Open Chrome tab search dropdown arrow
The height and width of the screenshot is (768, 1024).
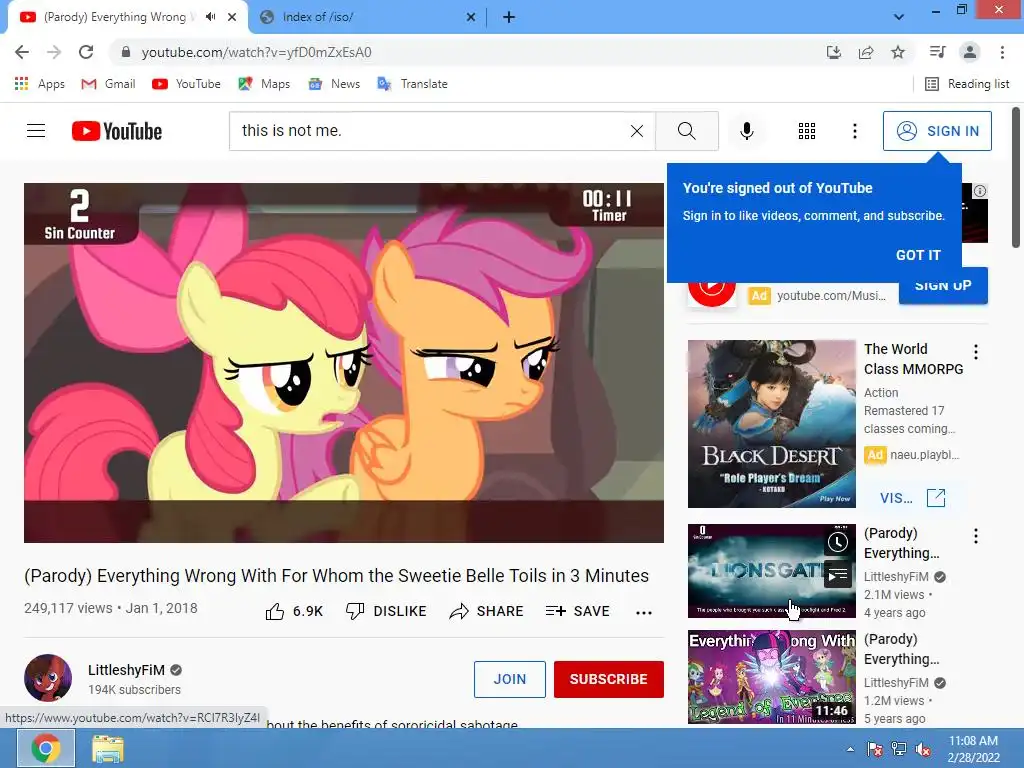click(x=899, y=17)
